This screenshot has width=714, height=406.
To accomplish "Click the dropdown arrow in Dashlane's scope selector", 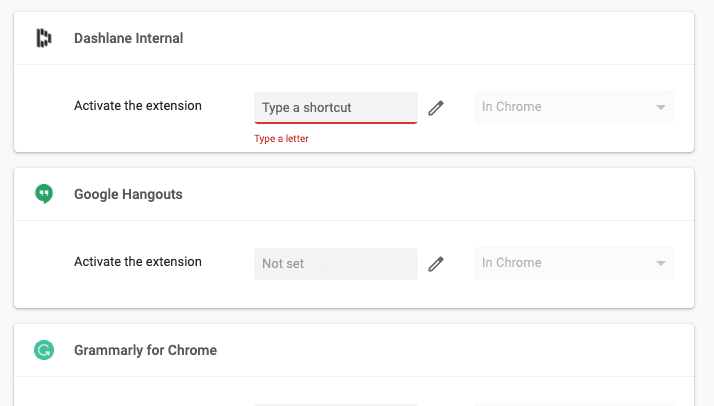I will tap(660, 108).
